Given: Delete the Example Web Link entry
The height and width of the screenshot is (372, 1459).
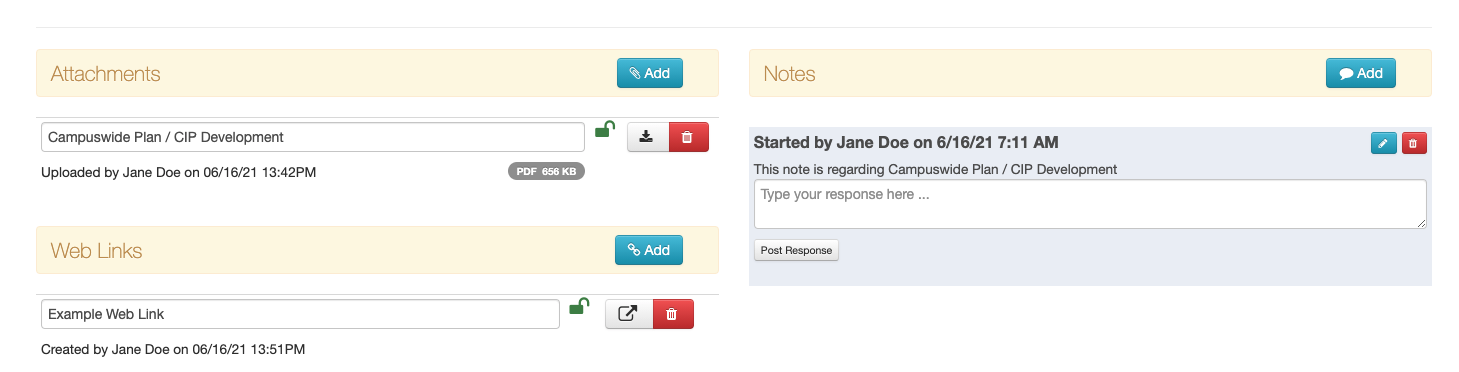Looking at the screenshot, I should [673, 314].
